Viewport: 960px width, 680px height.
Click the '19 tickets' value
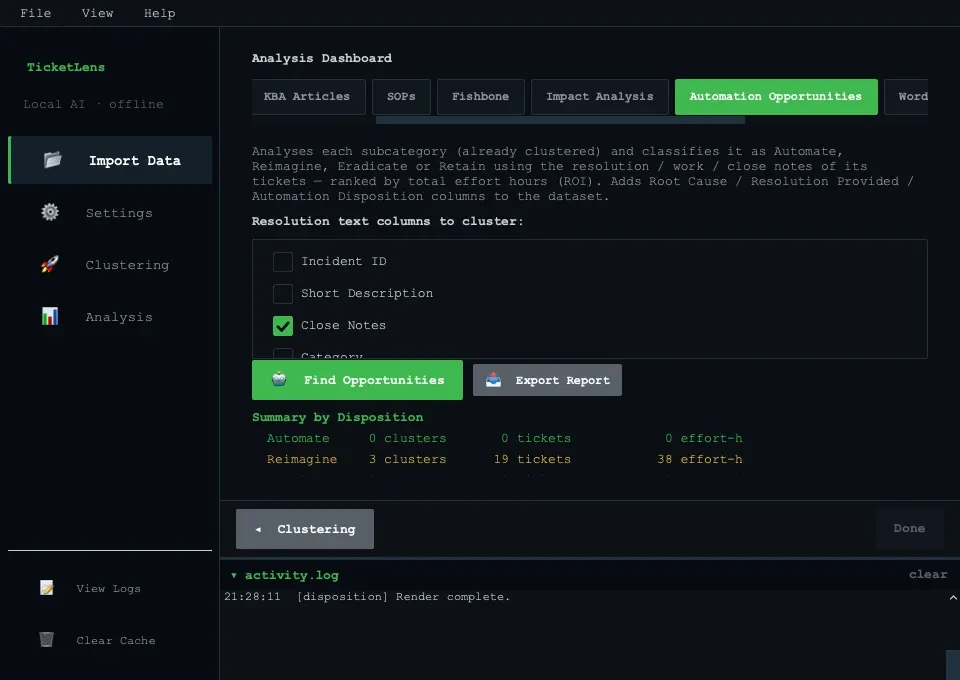tap(532, 459)
